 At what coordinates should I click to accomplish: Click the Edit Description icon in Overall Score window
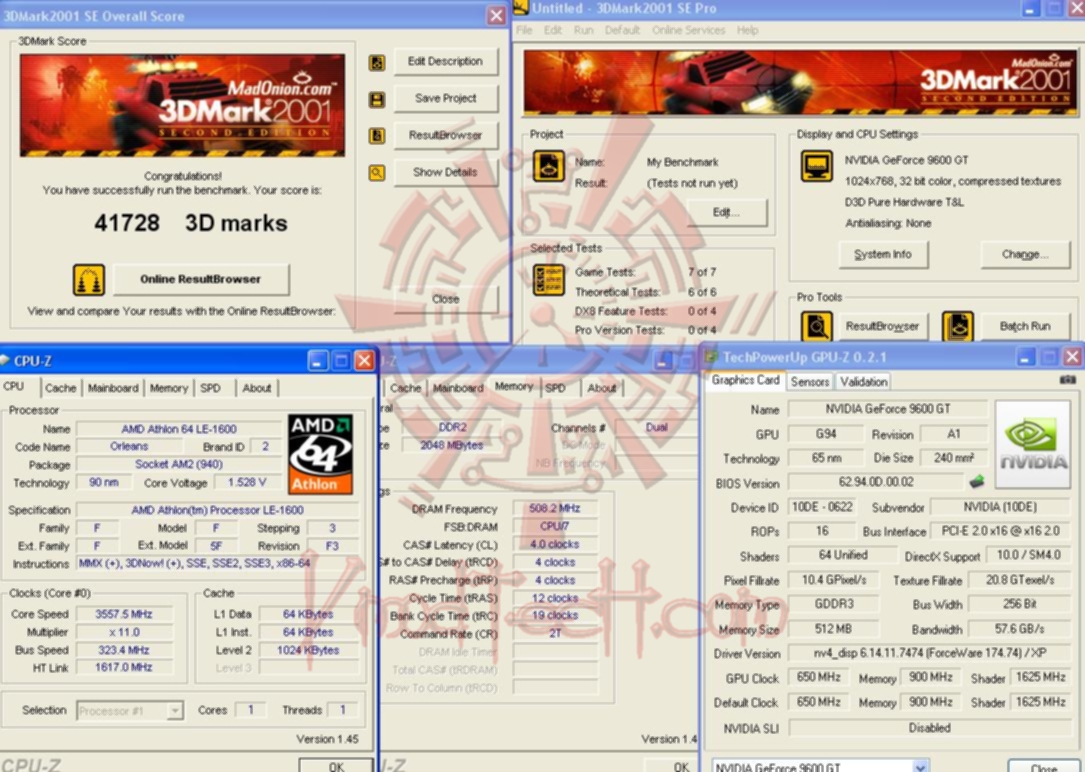pyautogui.click(x=377, y=63)
